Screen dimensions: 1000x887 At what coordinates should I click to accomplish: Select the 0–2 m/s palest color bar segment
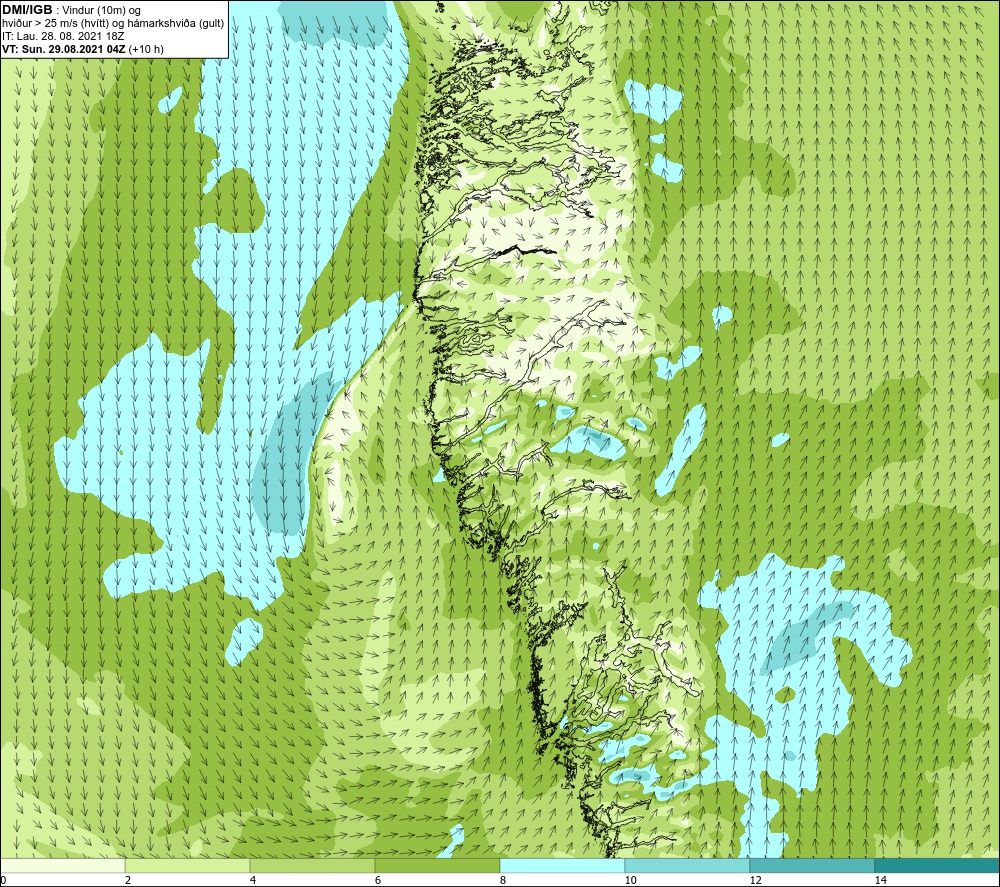click(x=62, y=866)
